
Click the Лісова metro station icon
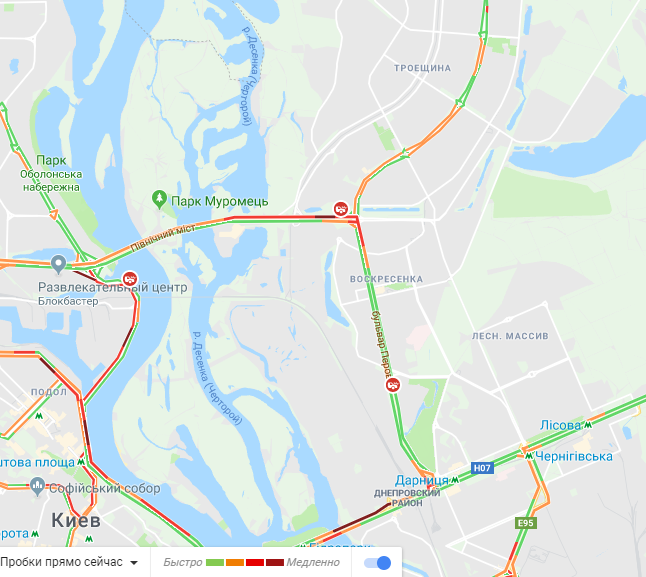click(588, 425)
